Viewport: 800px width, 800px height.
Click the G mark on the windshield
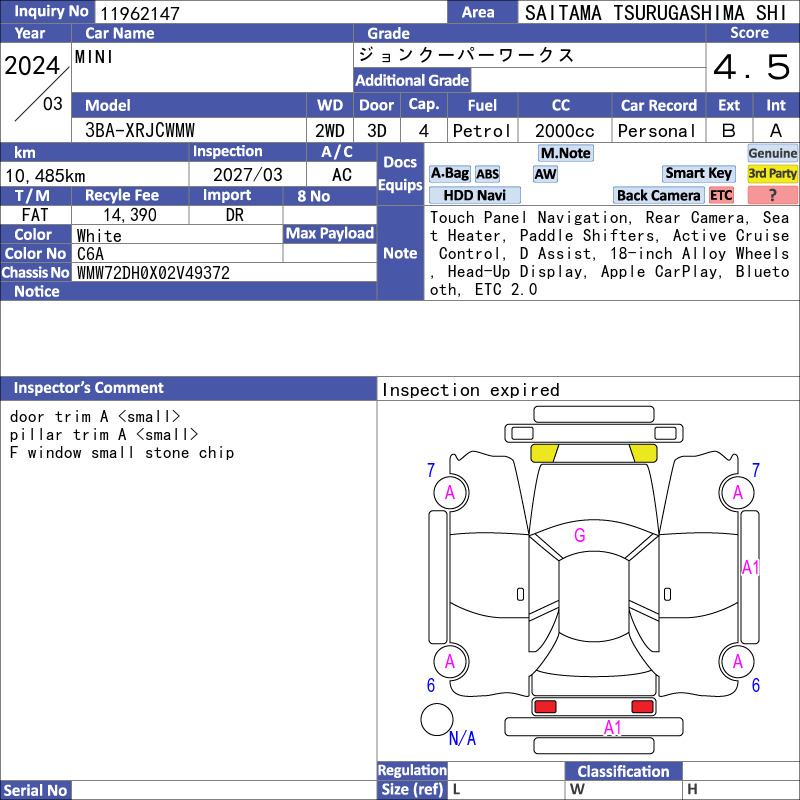pos(580,535)
